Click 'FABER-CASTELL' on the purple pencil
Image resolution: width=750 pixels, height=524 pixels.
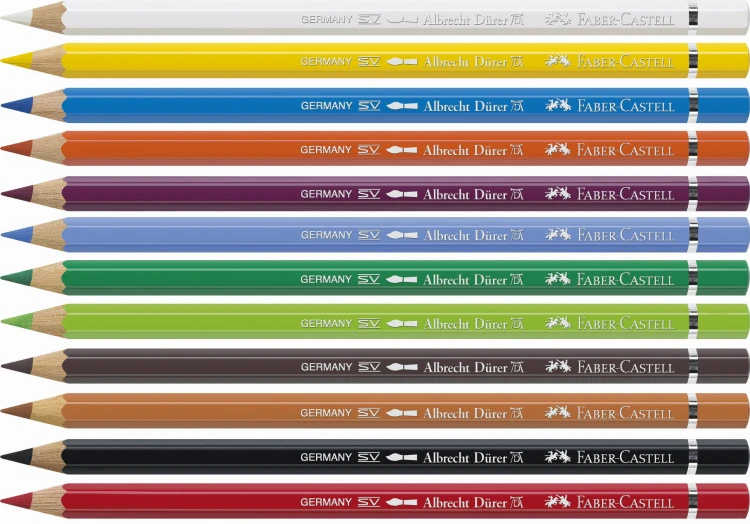point(626,194)
